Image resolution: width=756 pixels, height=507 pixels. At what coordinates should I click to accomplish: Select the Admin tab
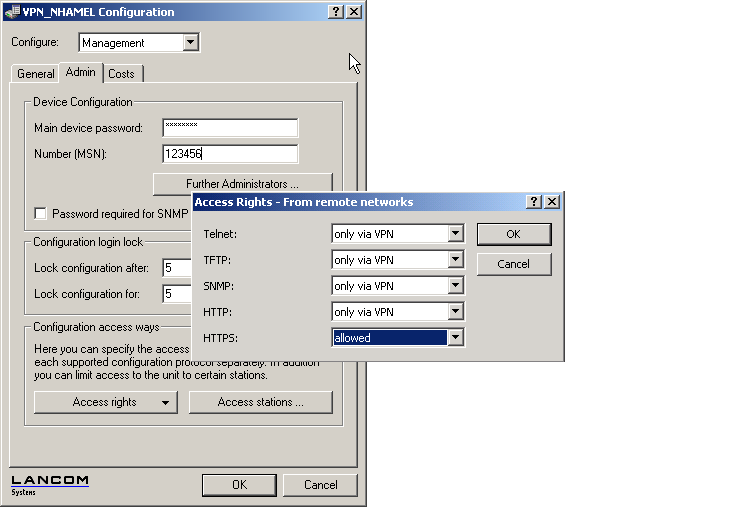pyautogui.click(x=80, y=73)
